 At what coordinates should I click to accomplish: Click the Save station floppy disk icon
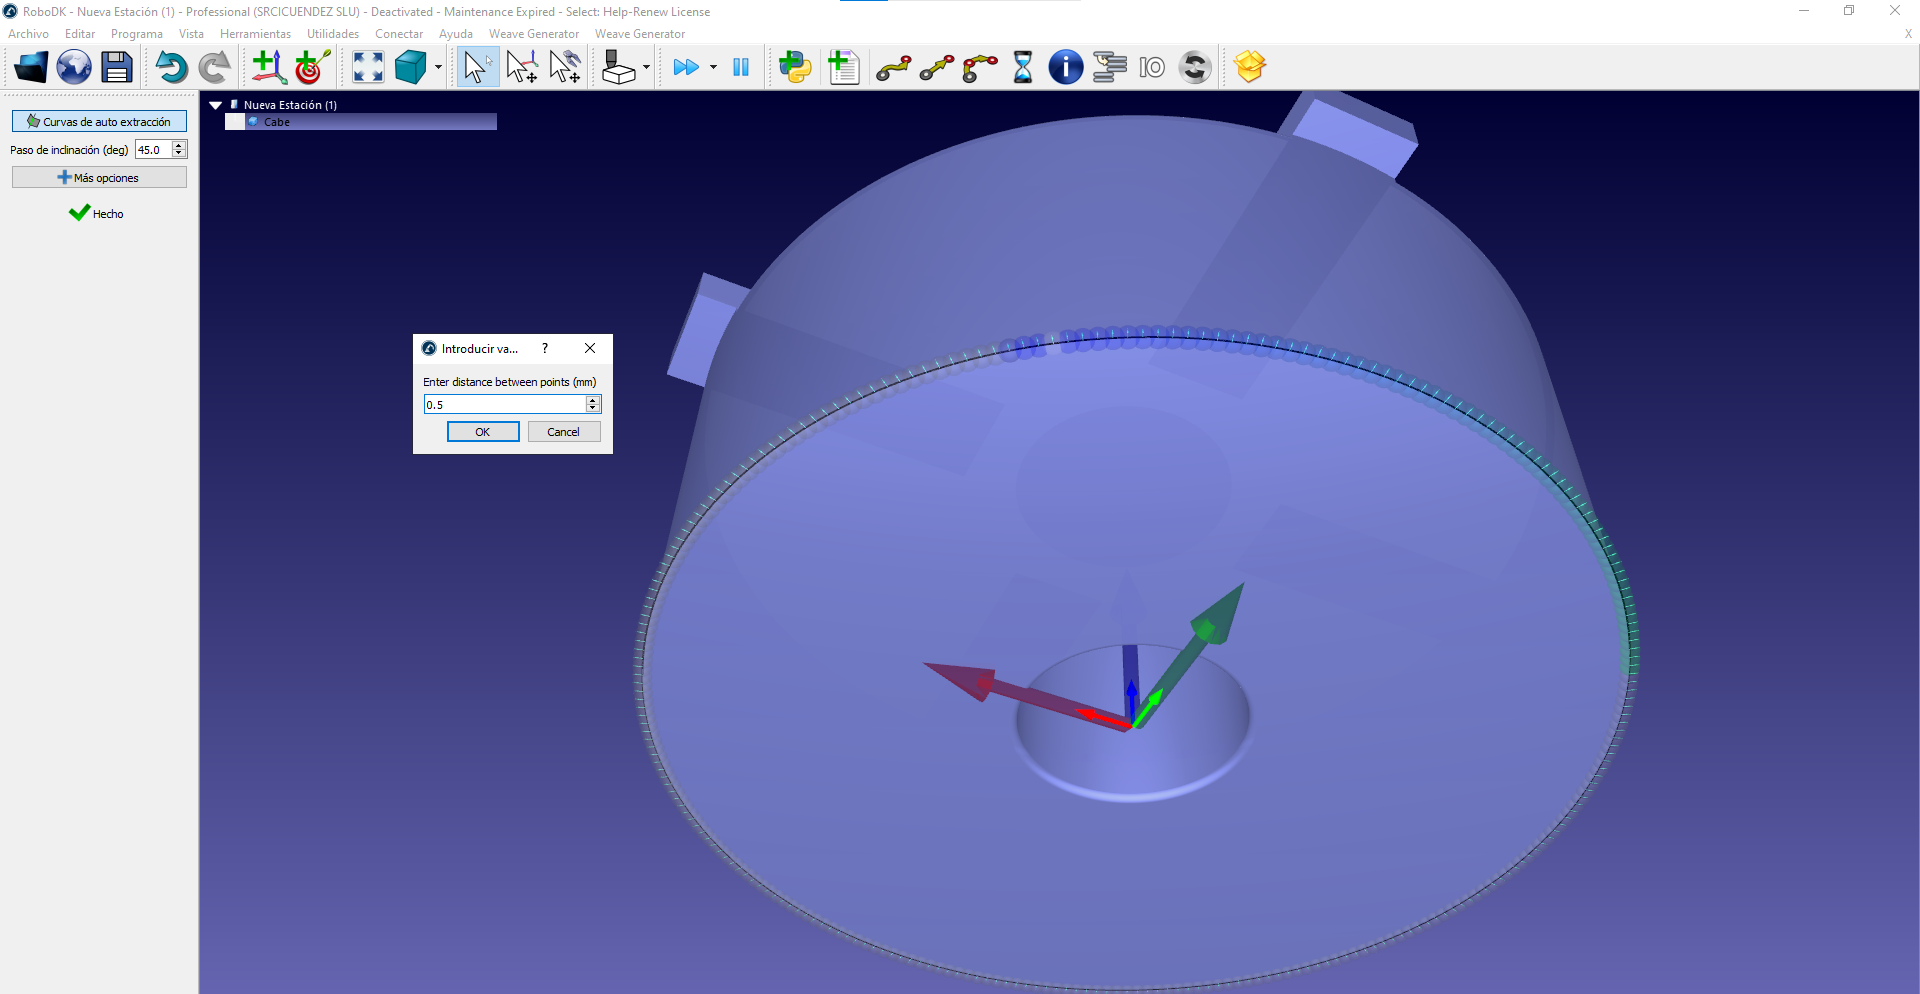[x=117, y=68]
